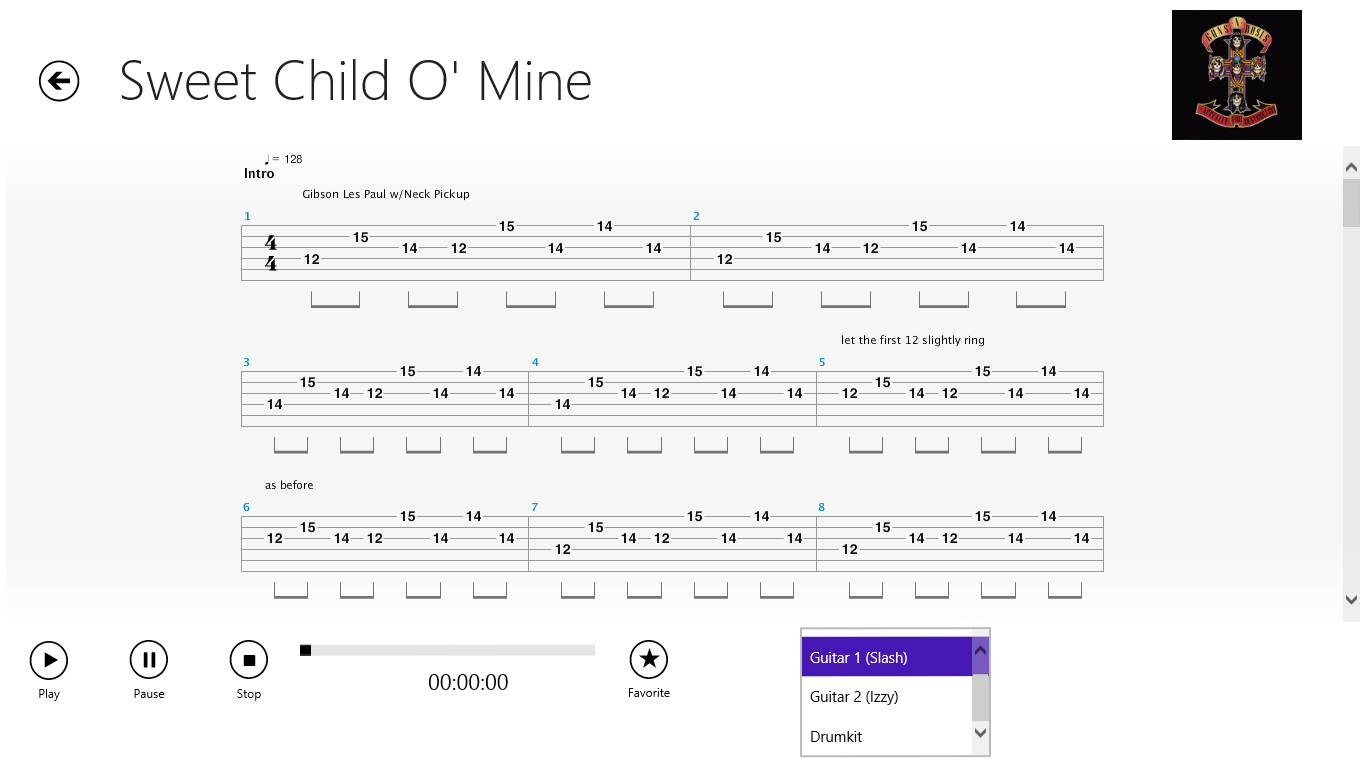
Task: Click the up arrow of the tab scrollbar
Action: coord(1351,165)
